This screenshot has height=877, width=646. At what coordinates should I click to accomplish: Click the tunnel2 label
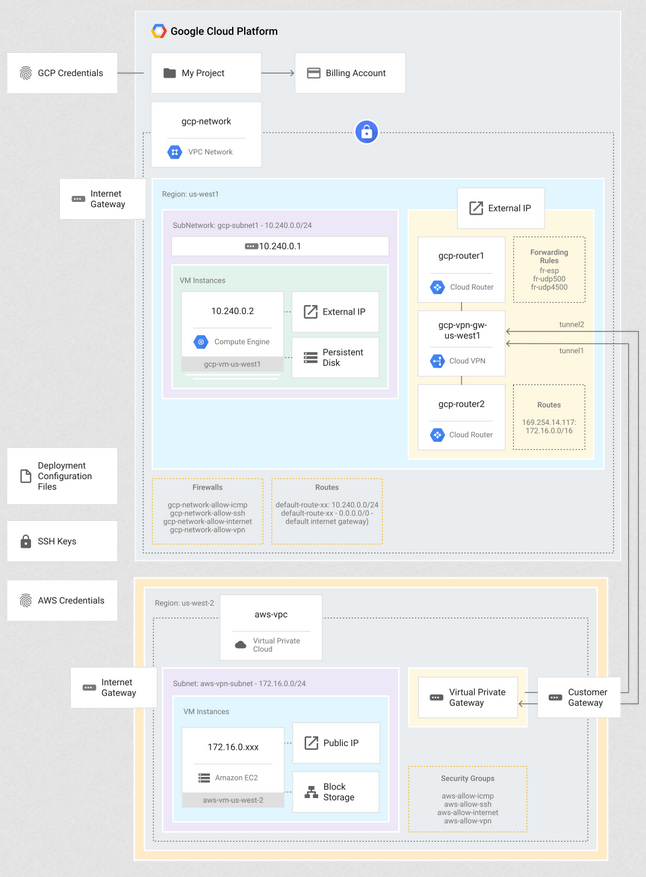pyautogui.click(x=572, y=324)
